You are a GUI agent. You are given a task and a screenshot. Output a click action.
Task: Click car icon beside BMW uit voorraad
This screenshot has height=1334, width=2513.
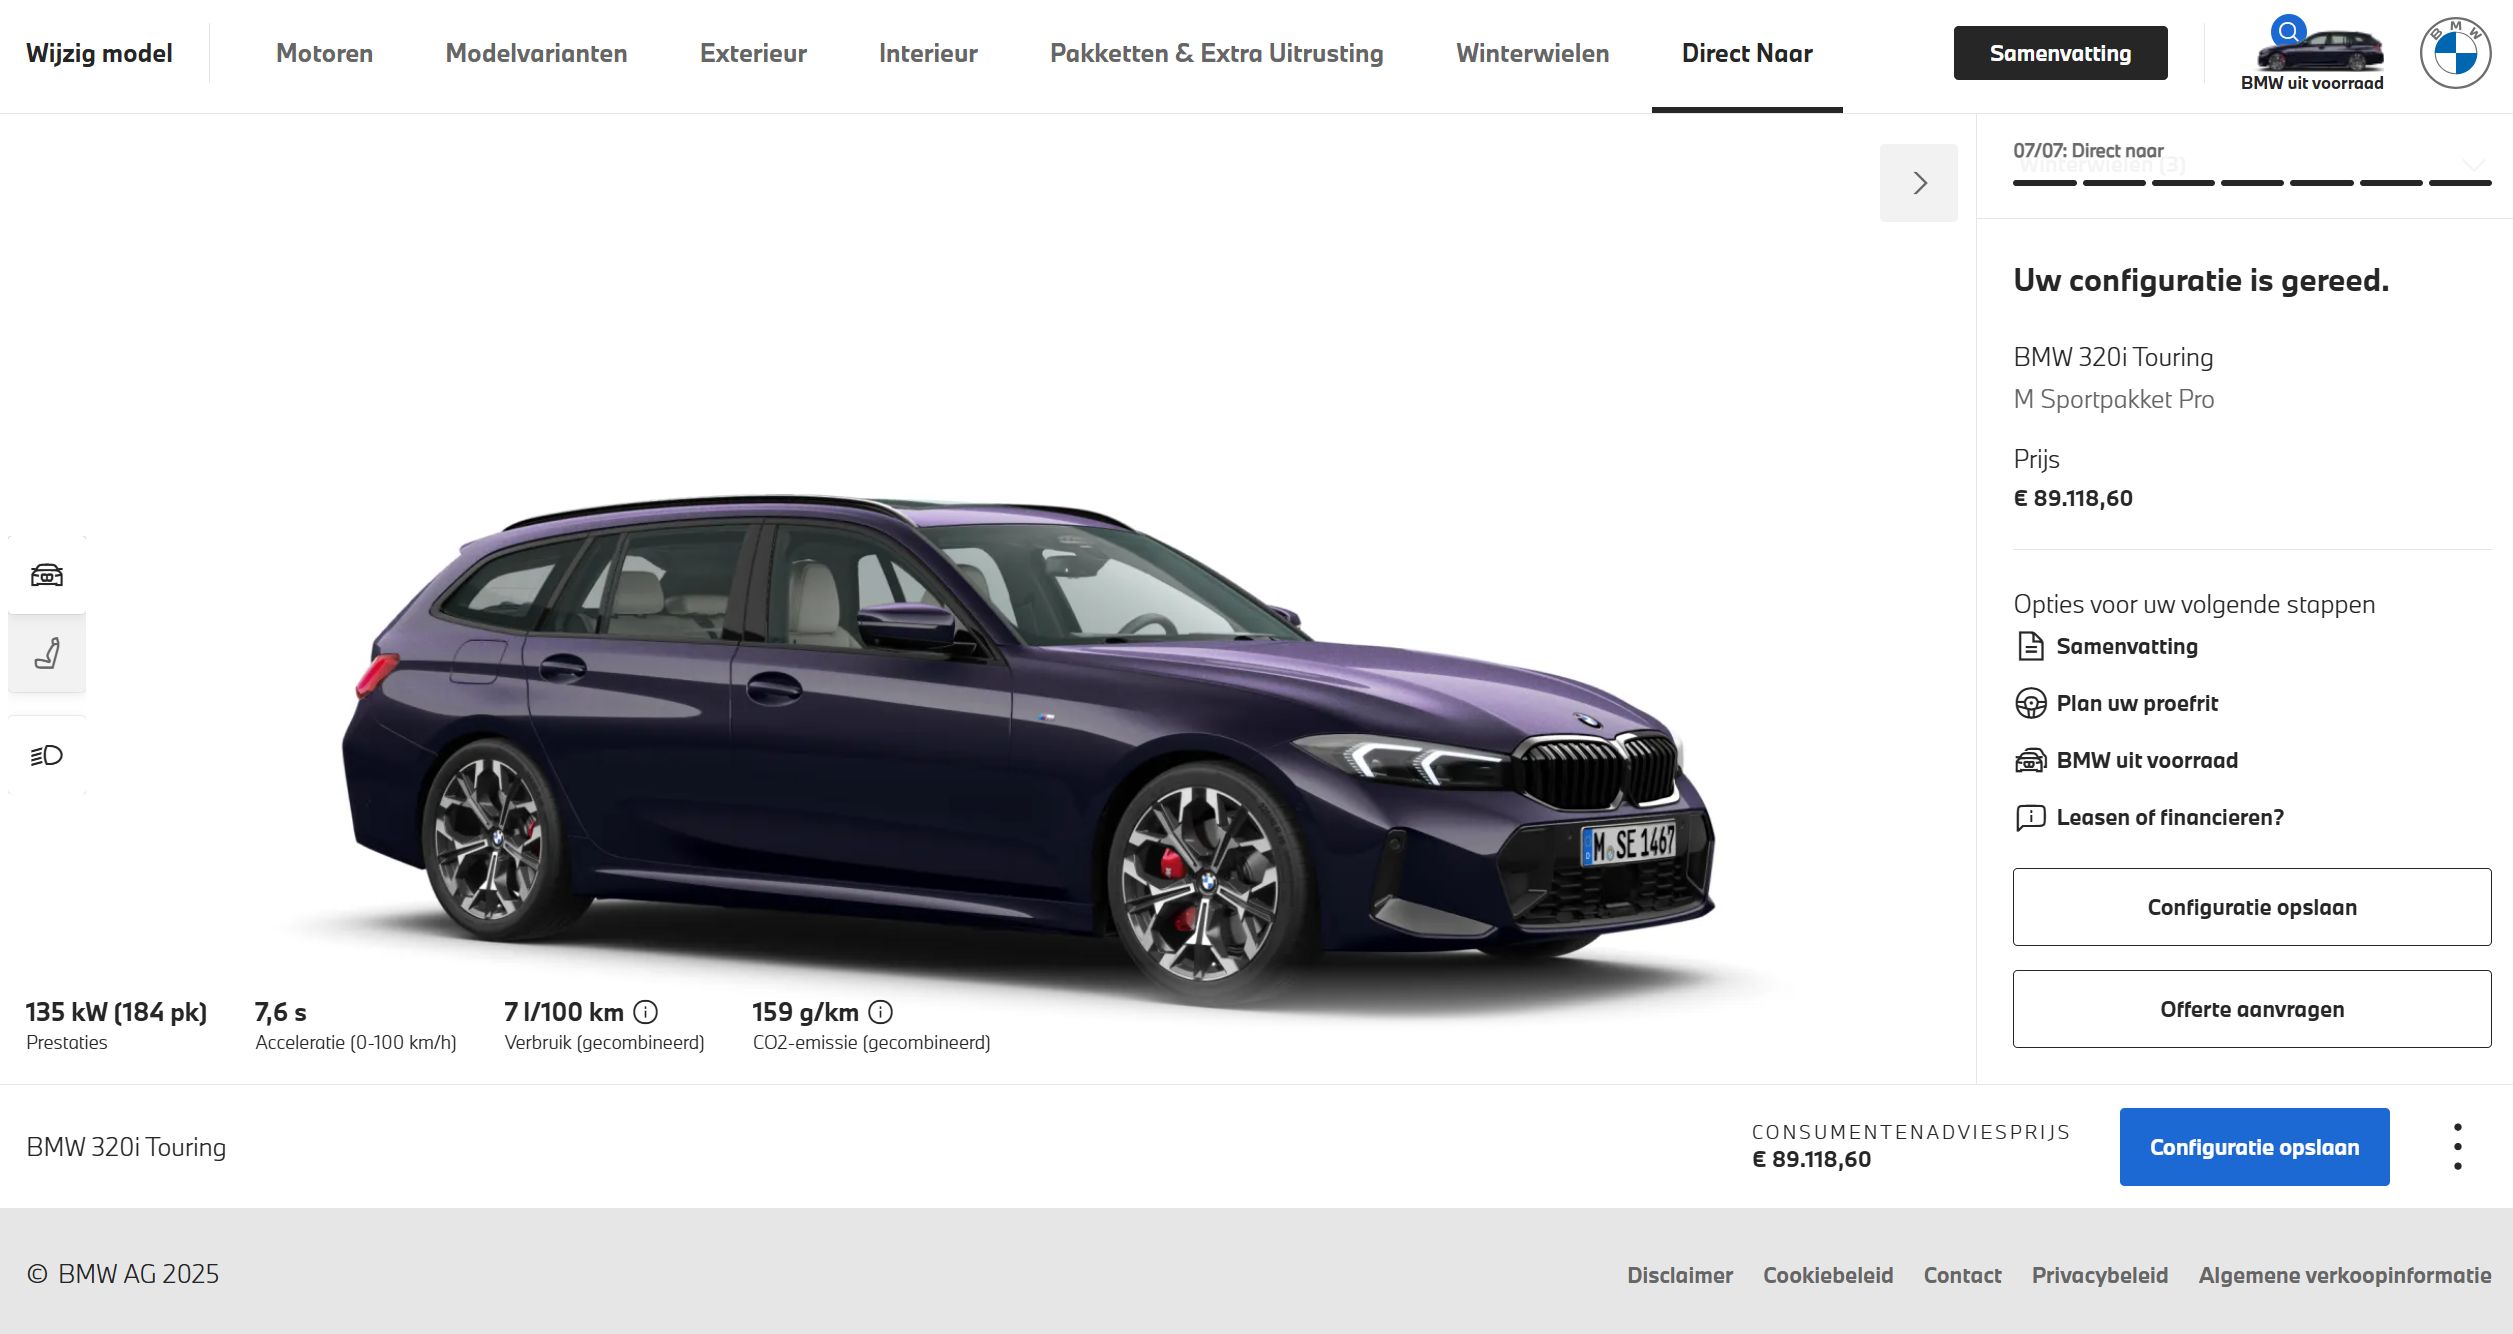pyautogui.click(x=2031, y=760)
